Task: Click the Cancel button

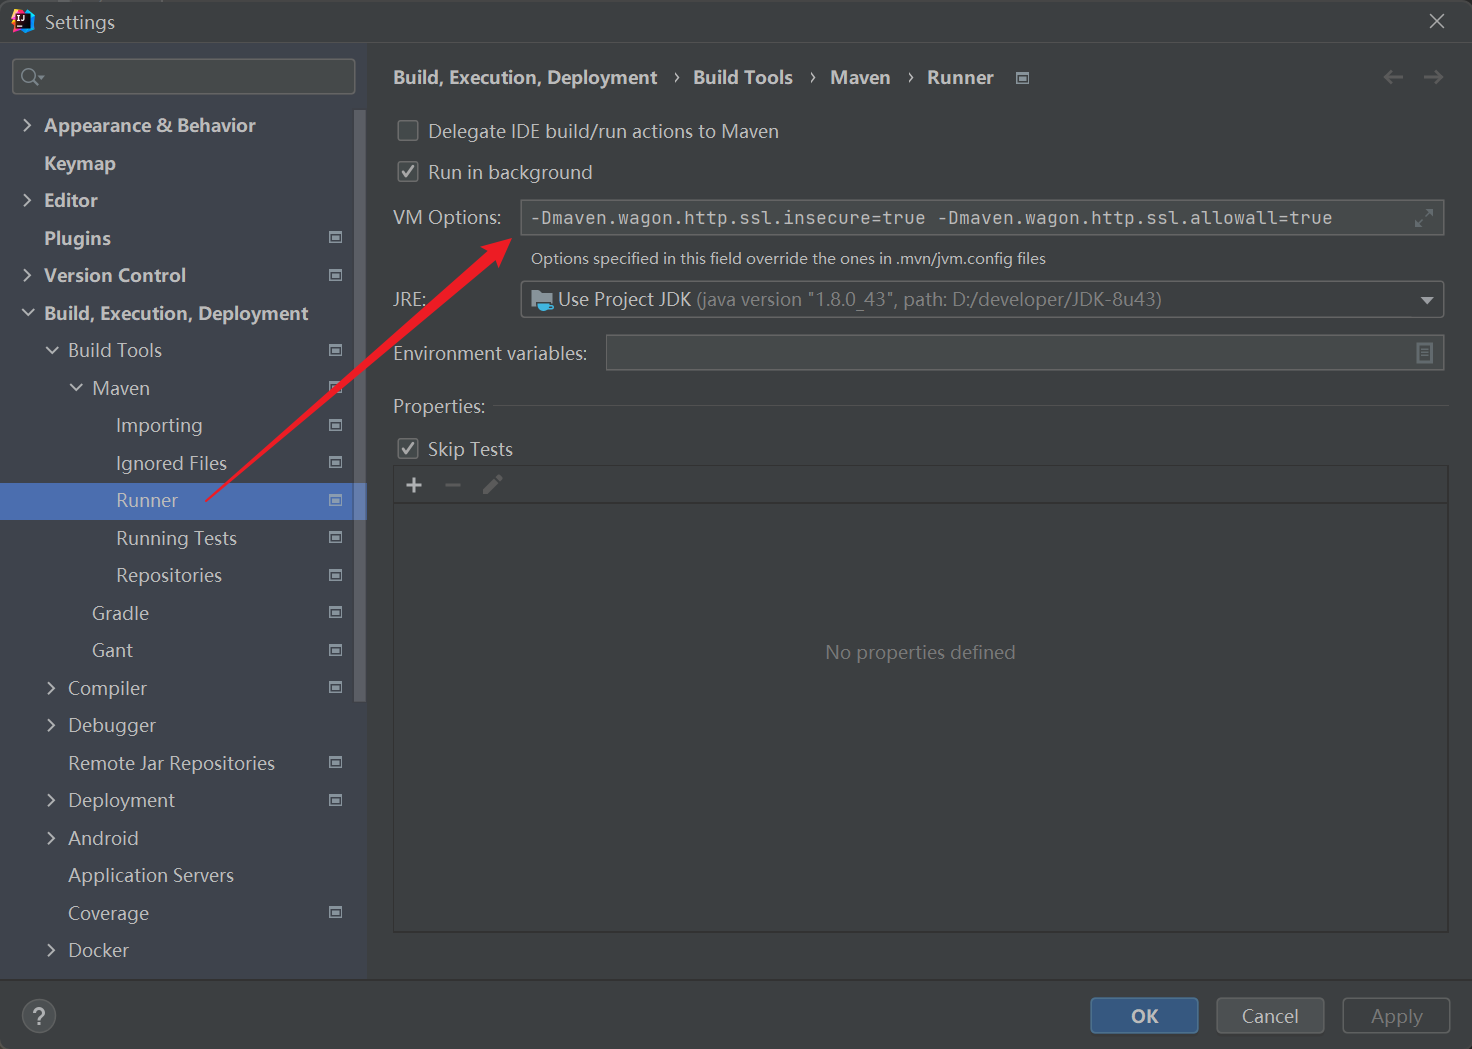Action: tap(1270, 1016)
